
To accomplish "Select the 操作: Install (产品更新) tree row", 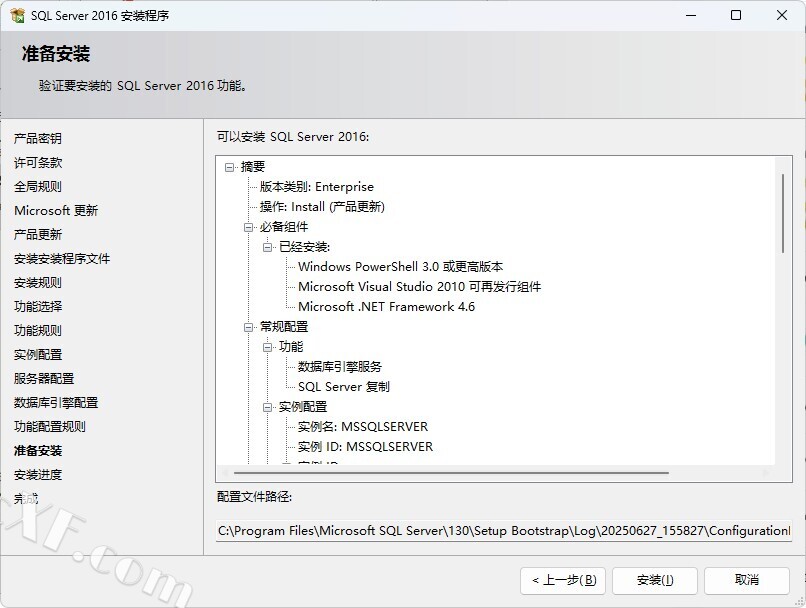I will (x=322, y=207).
